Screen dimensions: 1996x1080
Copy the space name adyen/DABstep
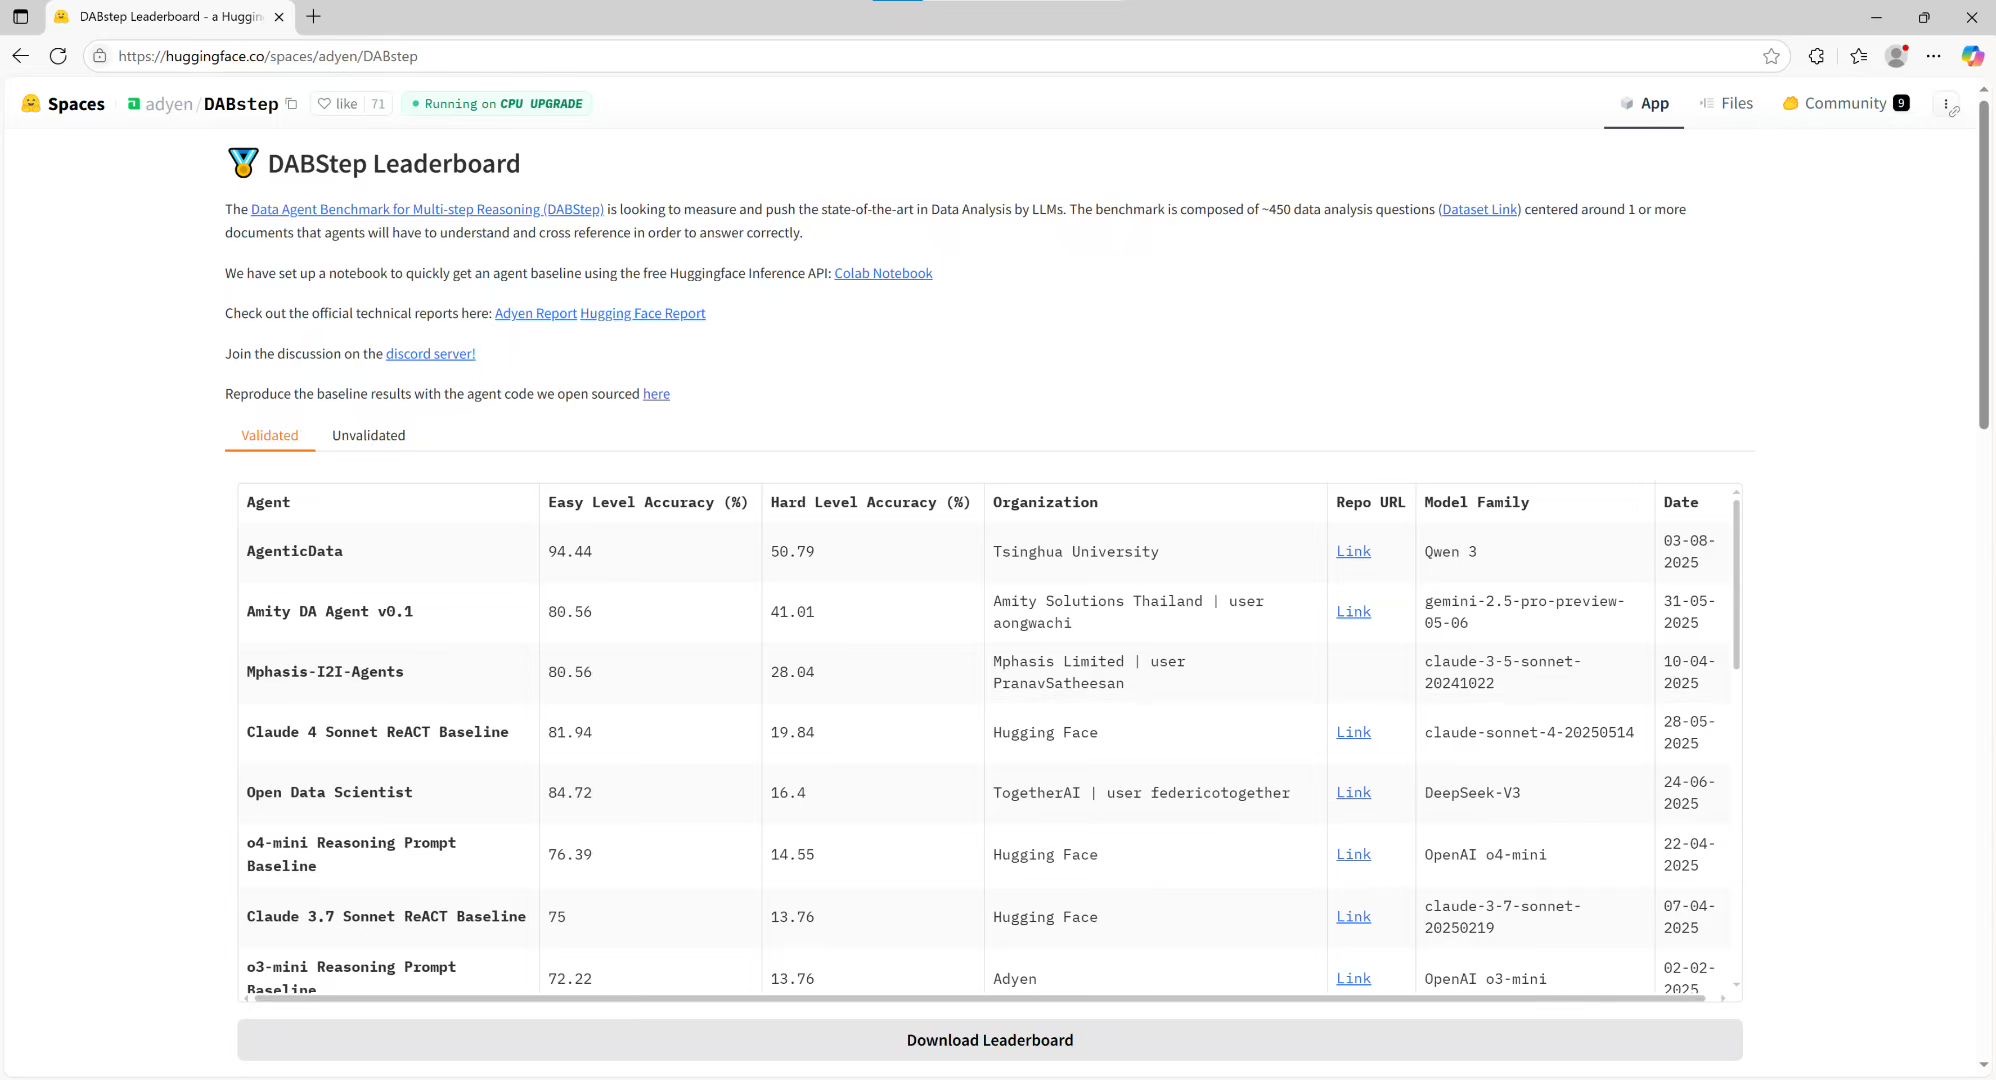click(291, 103)
